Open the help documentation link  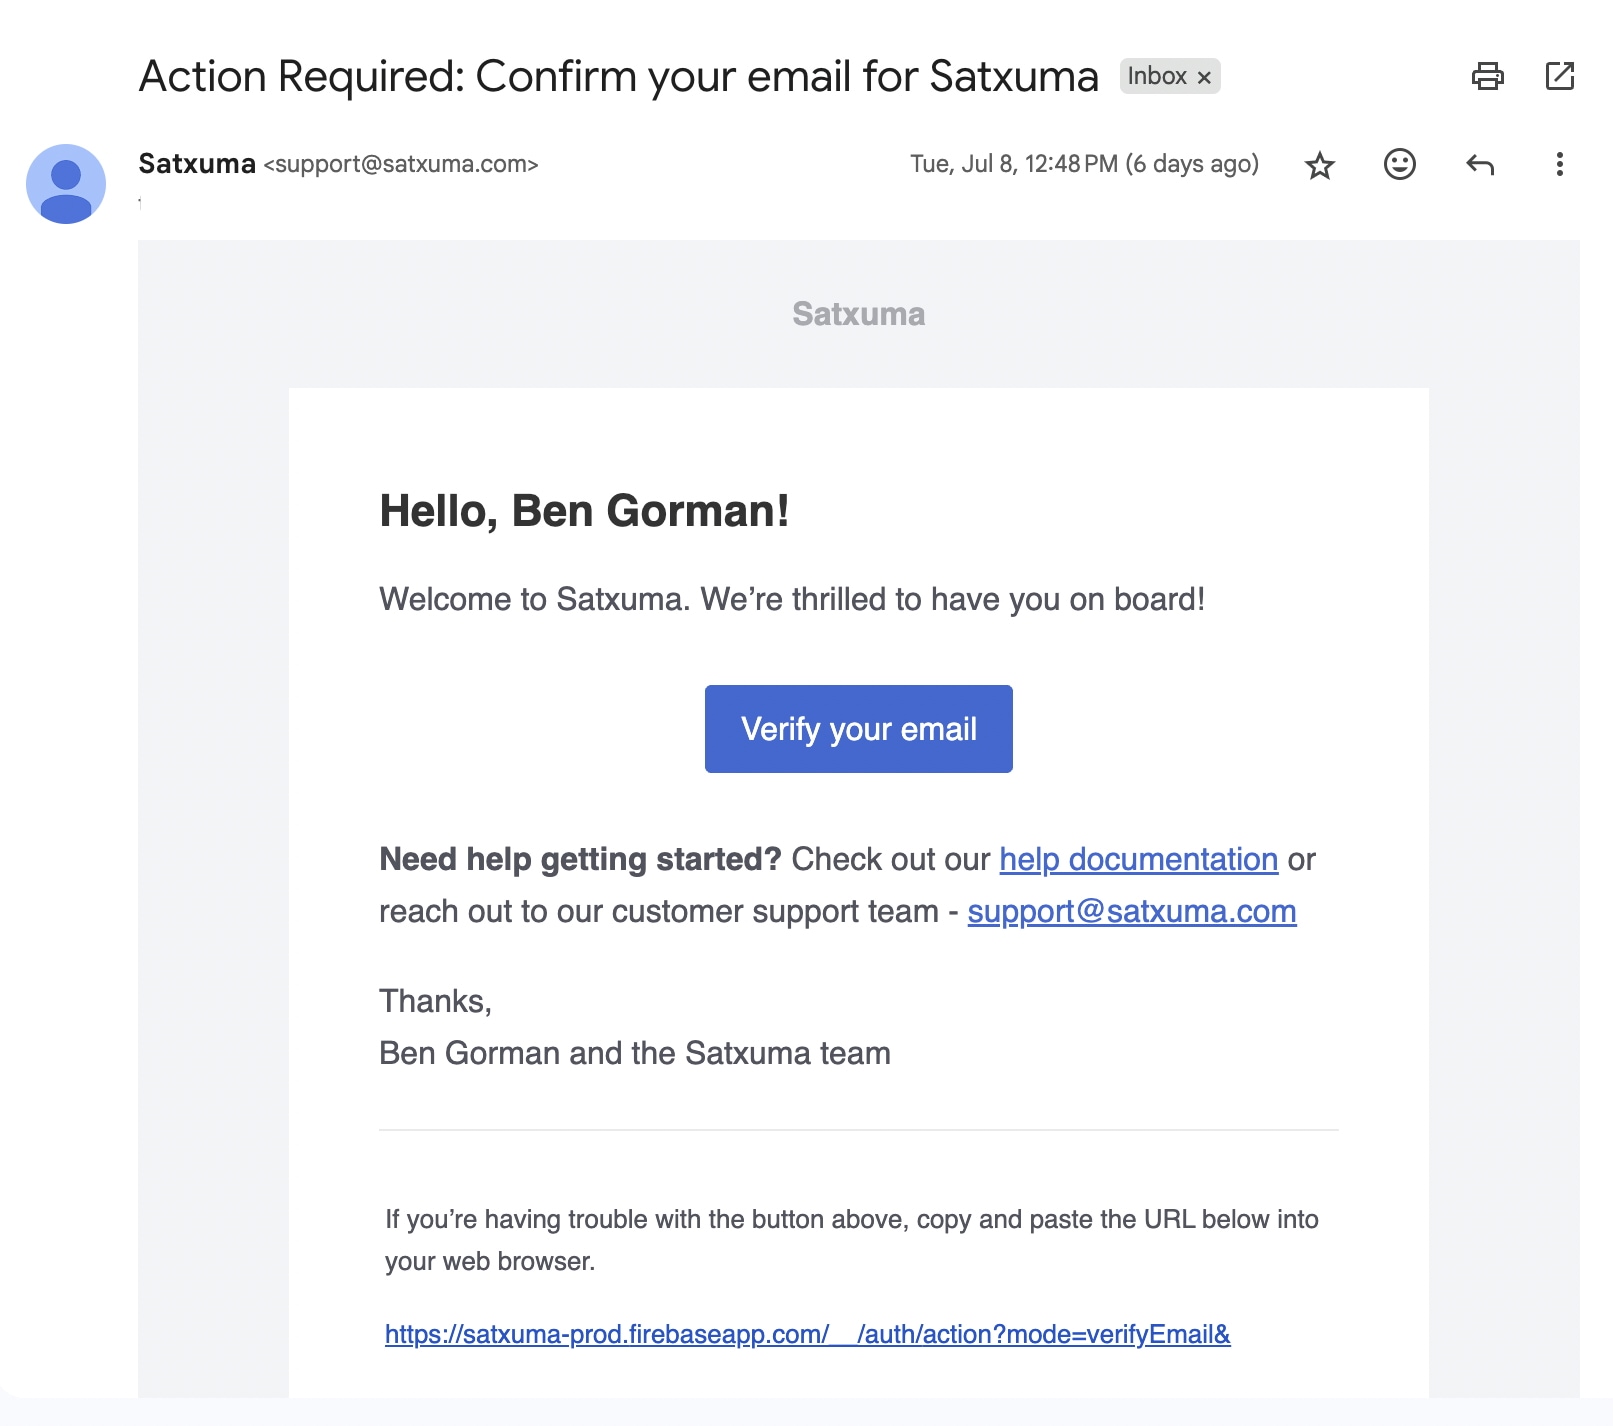1138,859
